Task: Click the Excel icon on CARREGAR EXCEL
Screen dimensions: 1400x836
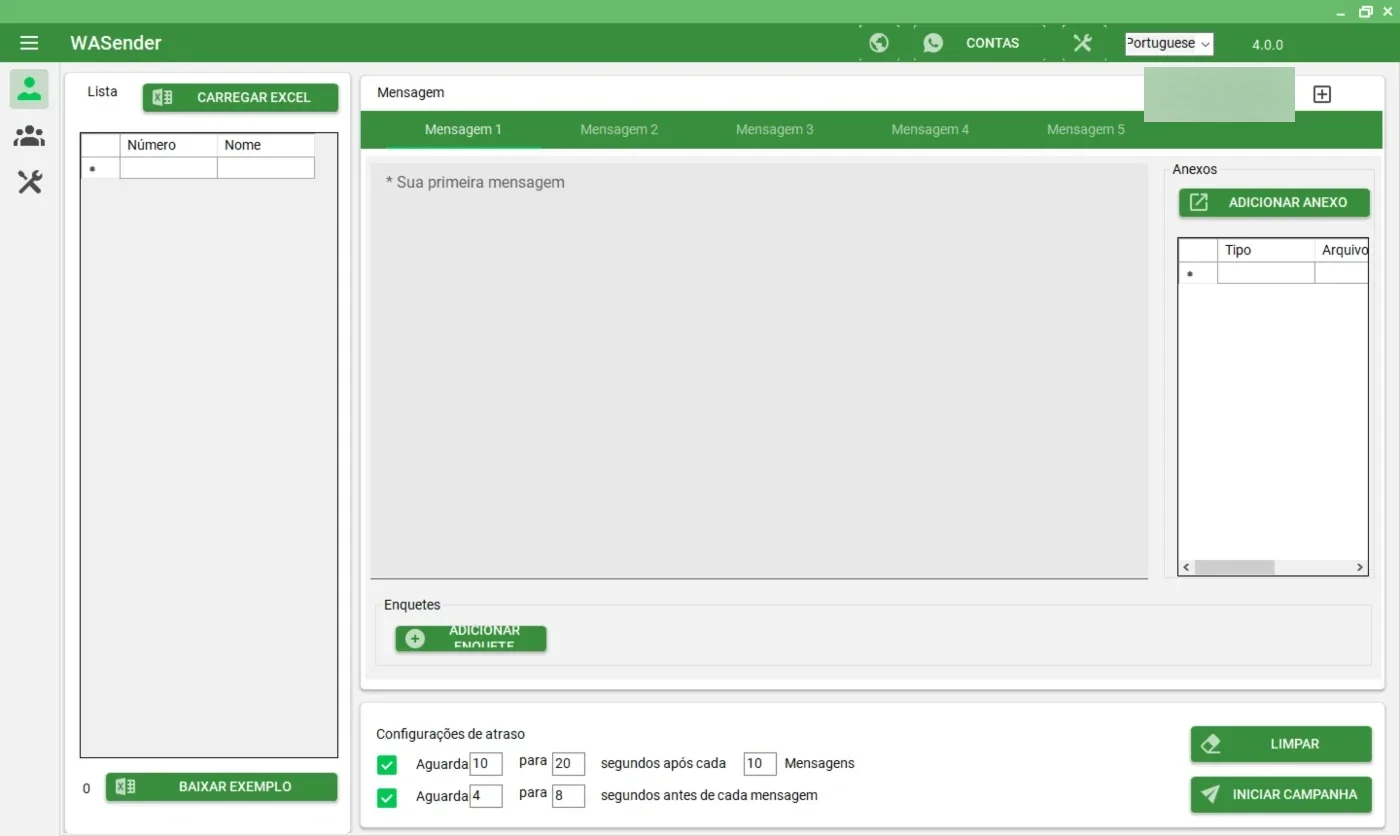Action: click(x=162, y=97)
